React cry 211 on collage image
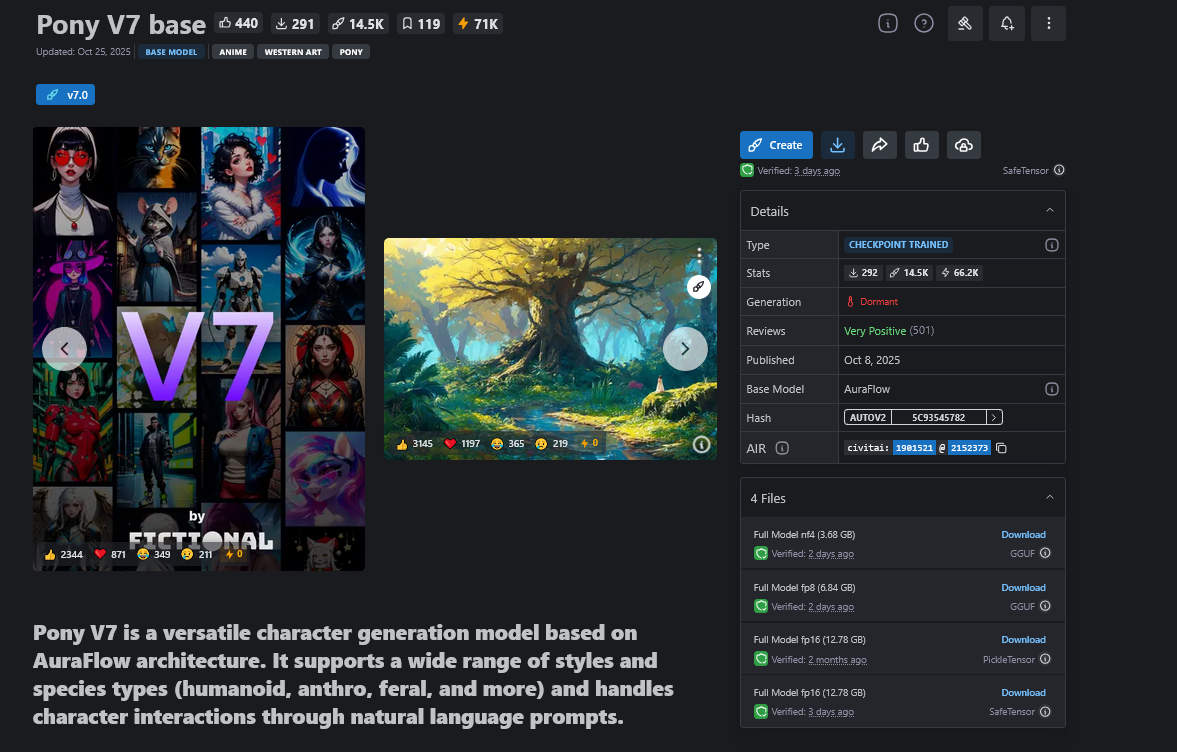 (197, 555)
